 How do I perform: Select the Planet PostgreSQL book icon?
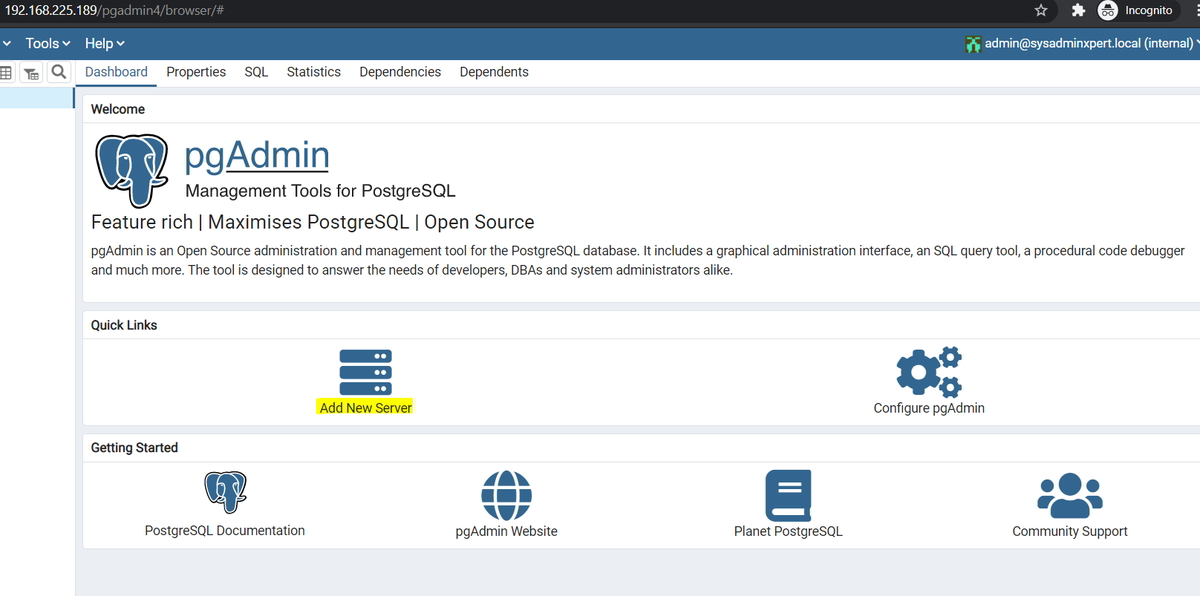789,492
